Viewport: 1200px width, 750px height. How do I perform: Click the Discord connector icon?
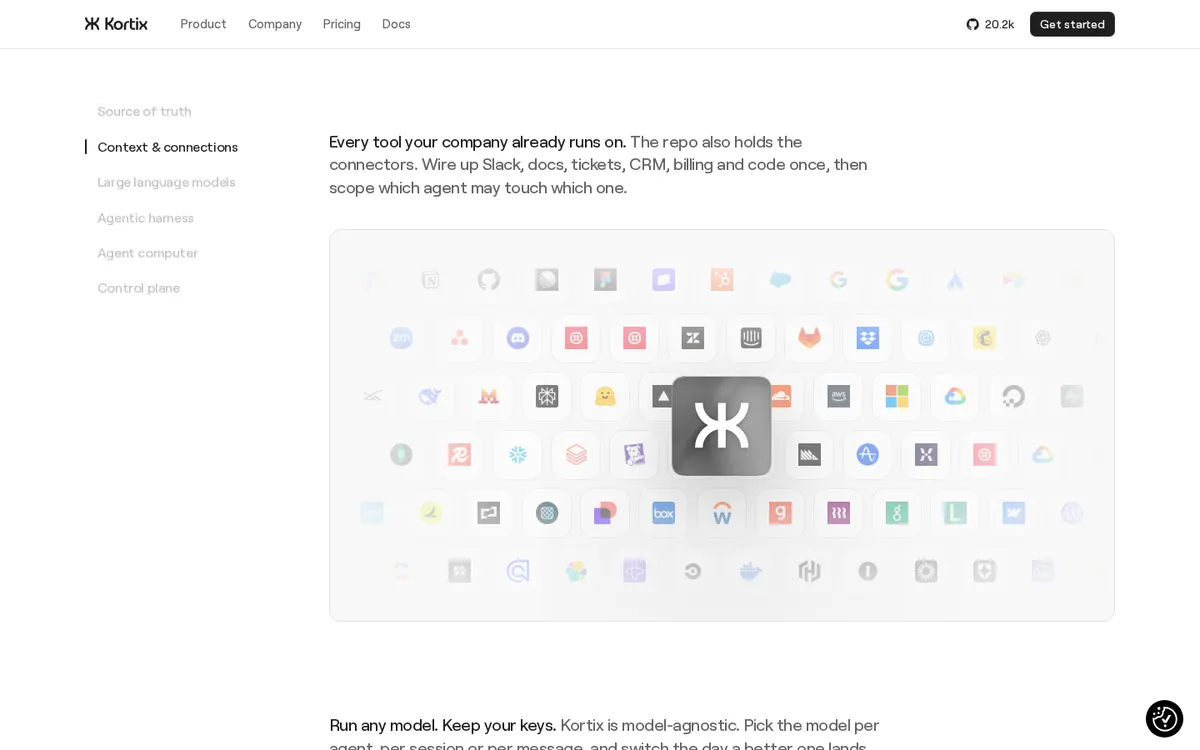[518, 338]
